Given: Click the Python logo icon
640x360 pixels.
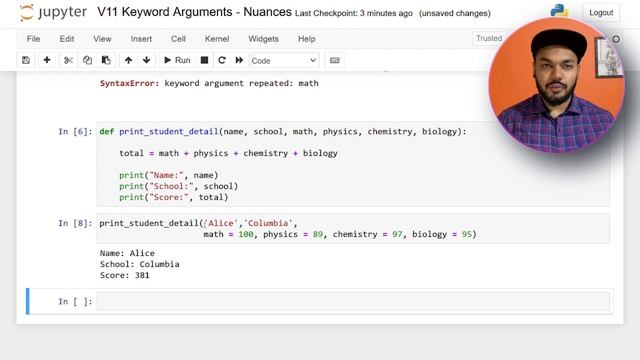Looking at the screenshot, I should tap(559, 11).
